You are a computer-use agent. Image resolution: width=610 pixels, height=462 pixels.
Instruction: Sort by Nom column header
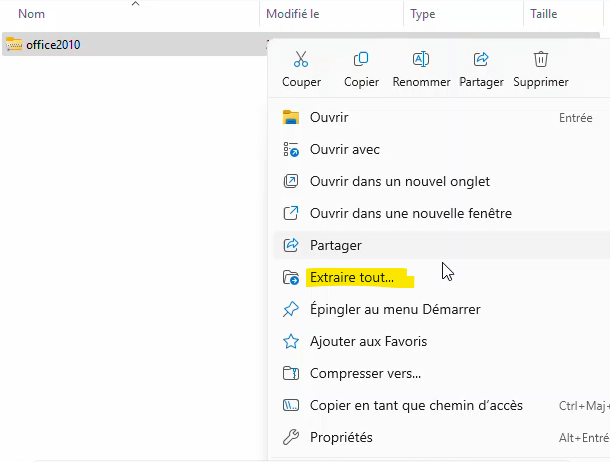click(32, 14)
